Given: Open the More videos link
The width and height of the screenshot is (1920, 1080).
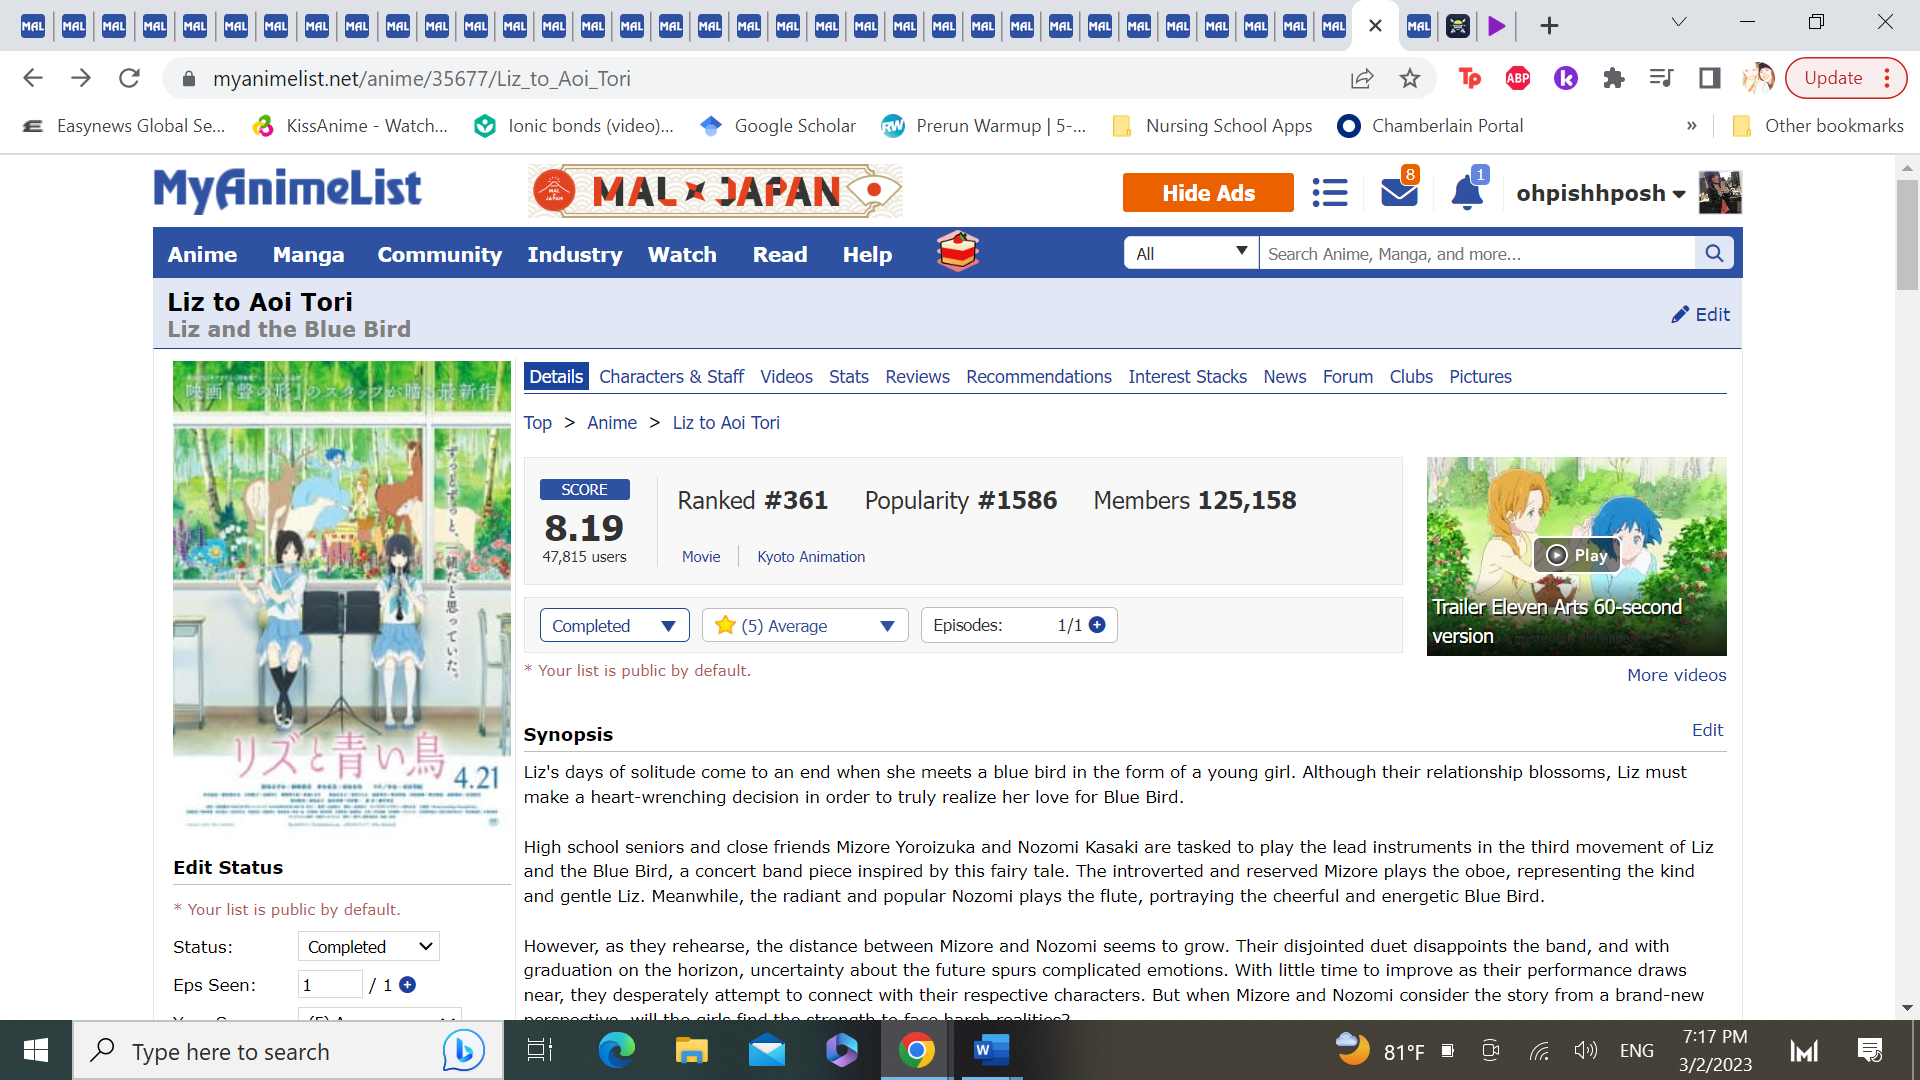Looking at the screenshot, I should pos(1677,675).
